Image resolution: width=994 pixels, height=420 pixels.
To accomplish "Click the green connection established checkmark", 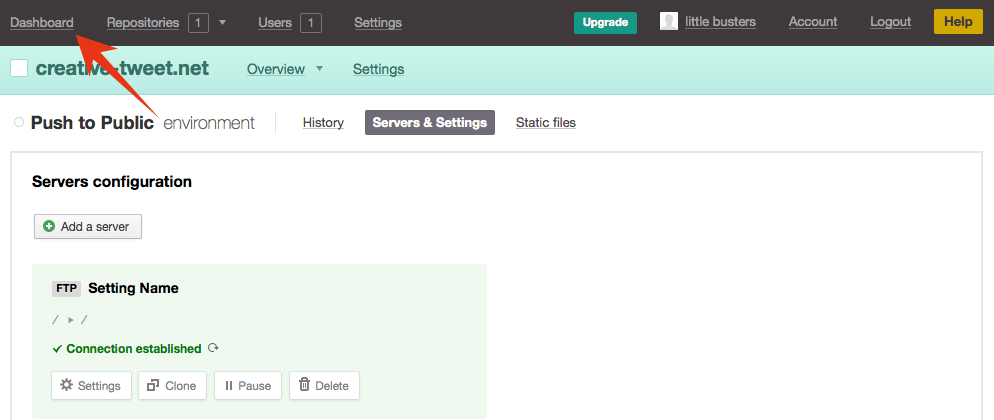I will [56, 349].
